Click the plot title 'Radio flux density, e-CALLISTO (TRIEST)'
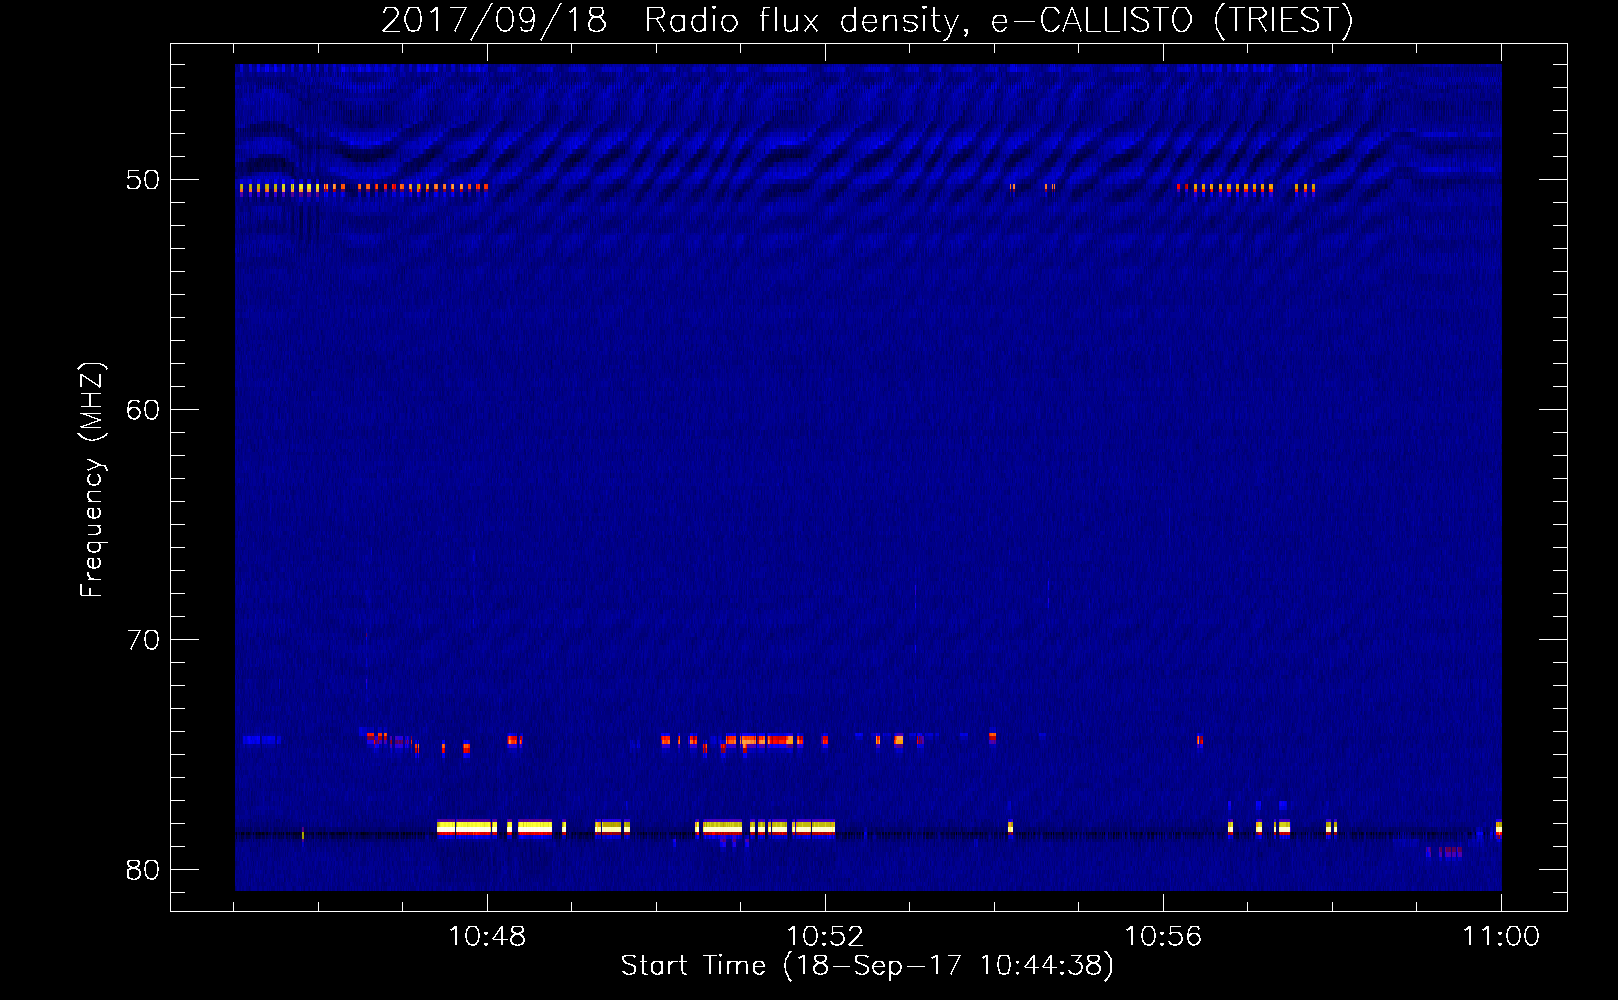Viewport: 1618px width, 1000px height. click(999, 21)
